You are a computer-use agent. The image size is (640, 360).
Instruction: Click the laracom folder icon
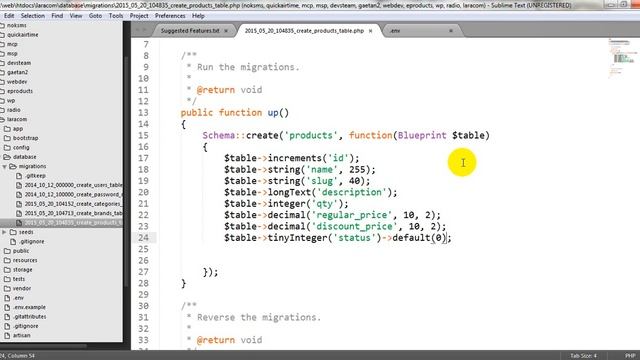pyautogui.click(x=2, y=119)
